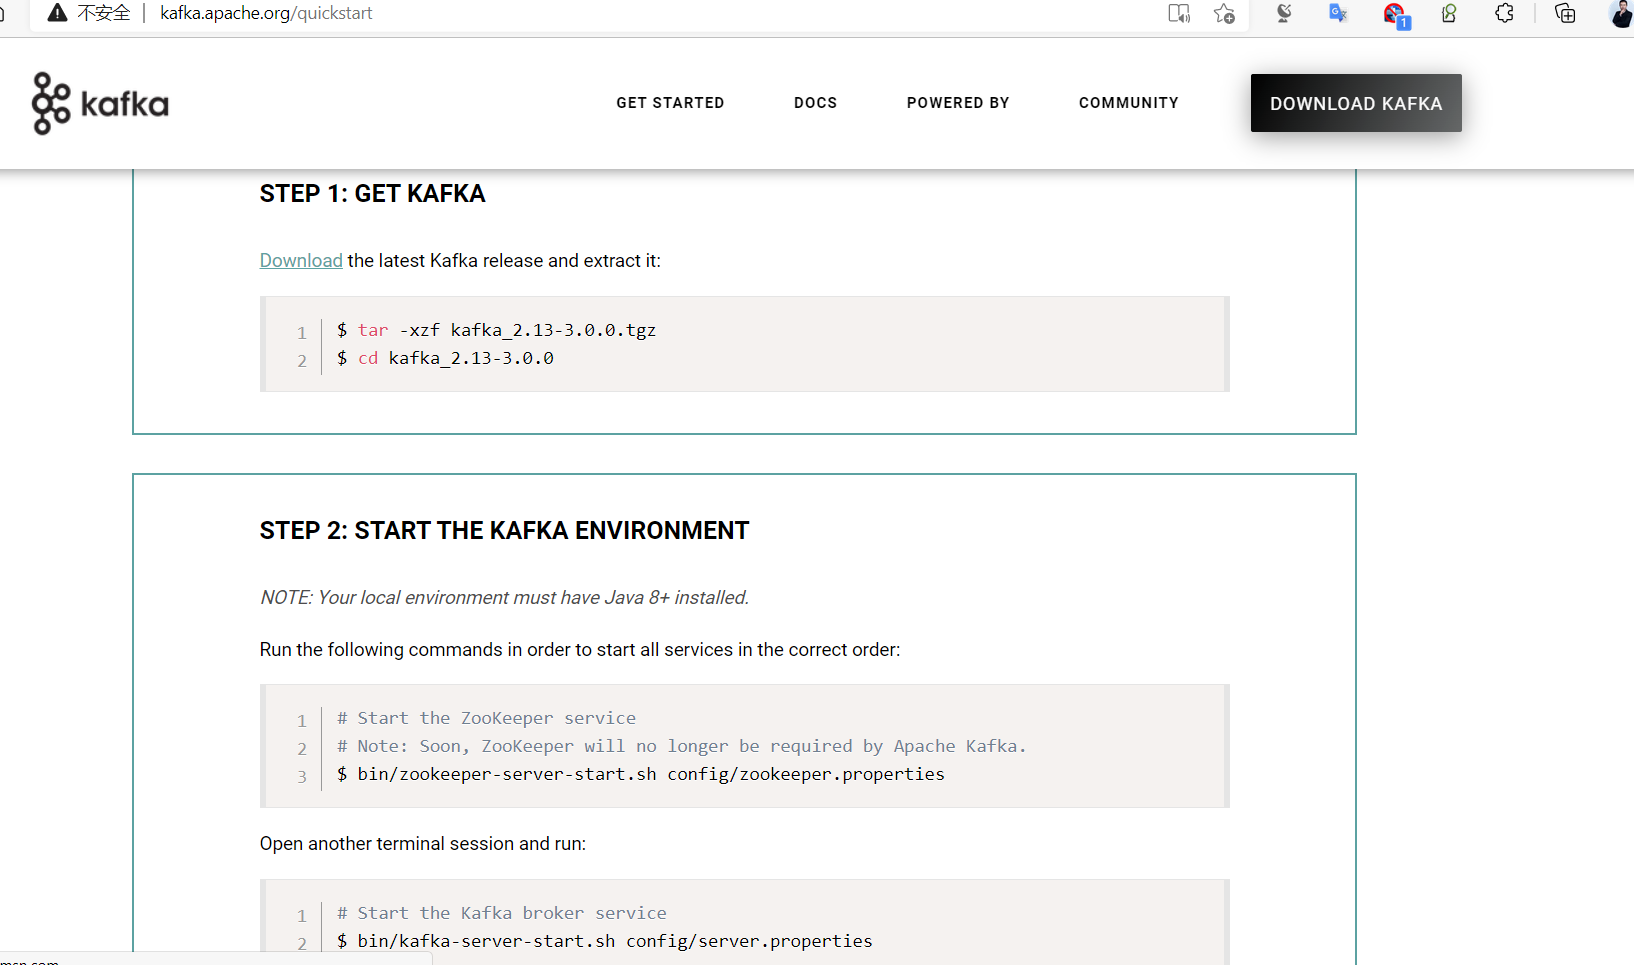1634x965 pixels.
Task: Open the user profile avatar
Action: (1622, 13)
